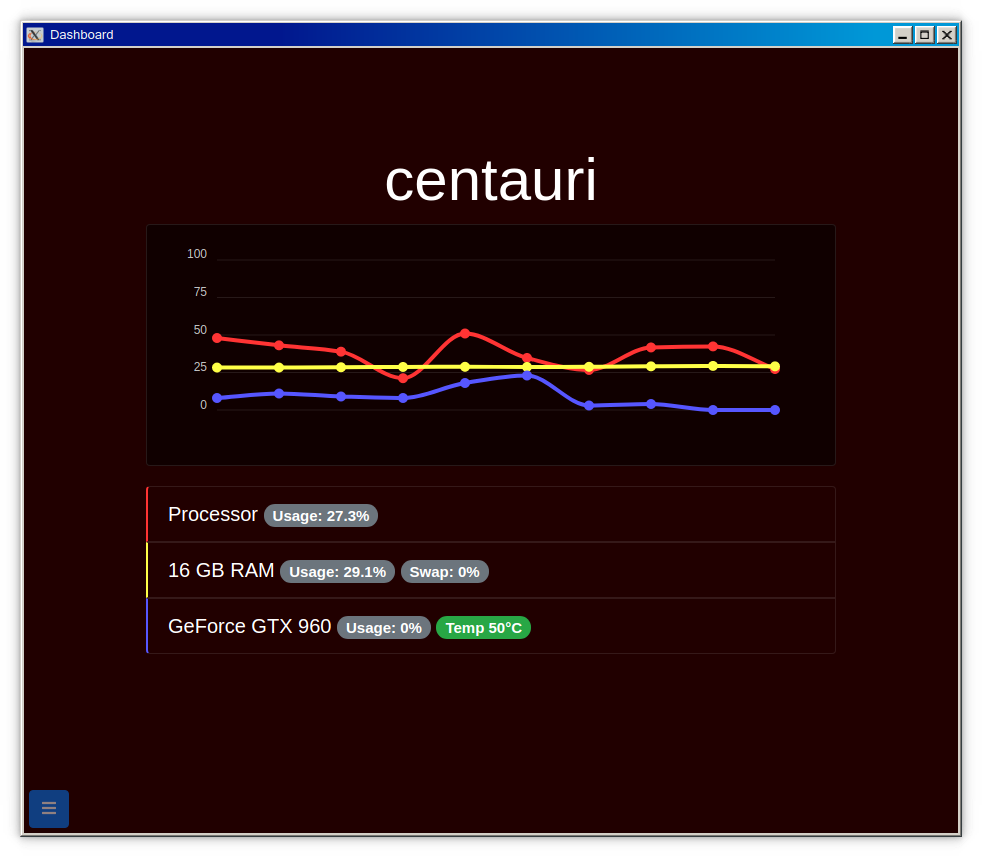Click the last blue data point on chart

tap(775, 410)
